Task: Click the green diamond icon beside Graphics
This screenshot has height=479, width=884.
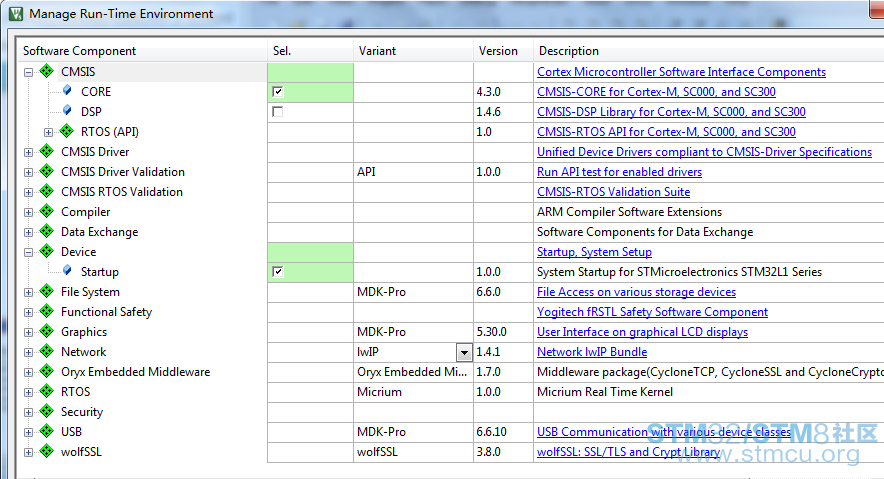Action: point(47,331)
